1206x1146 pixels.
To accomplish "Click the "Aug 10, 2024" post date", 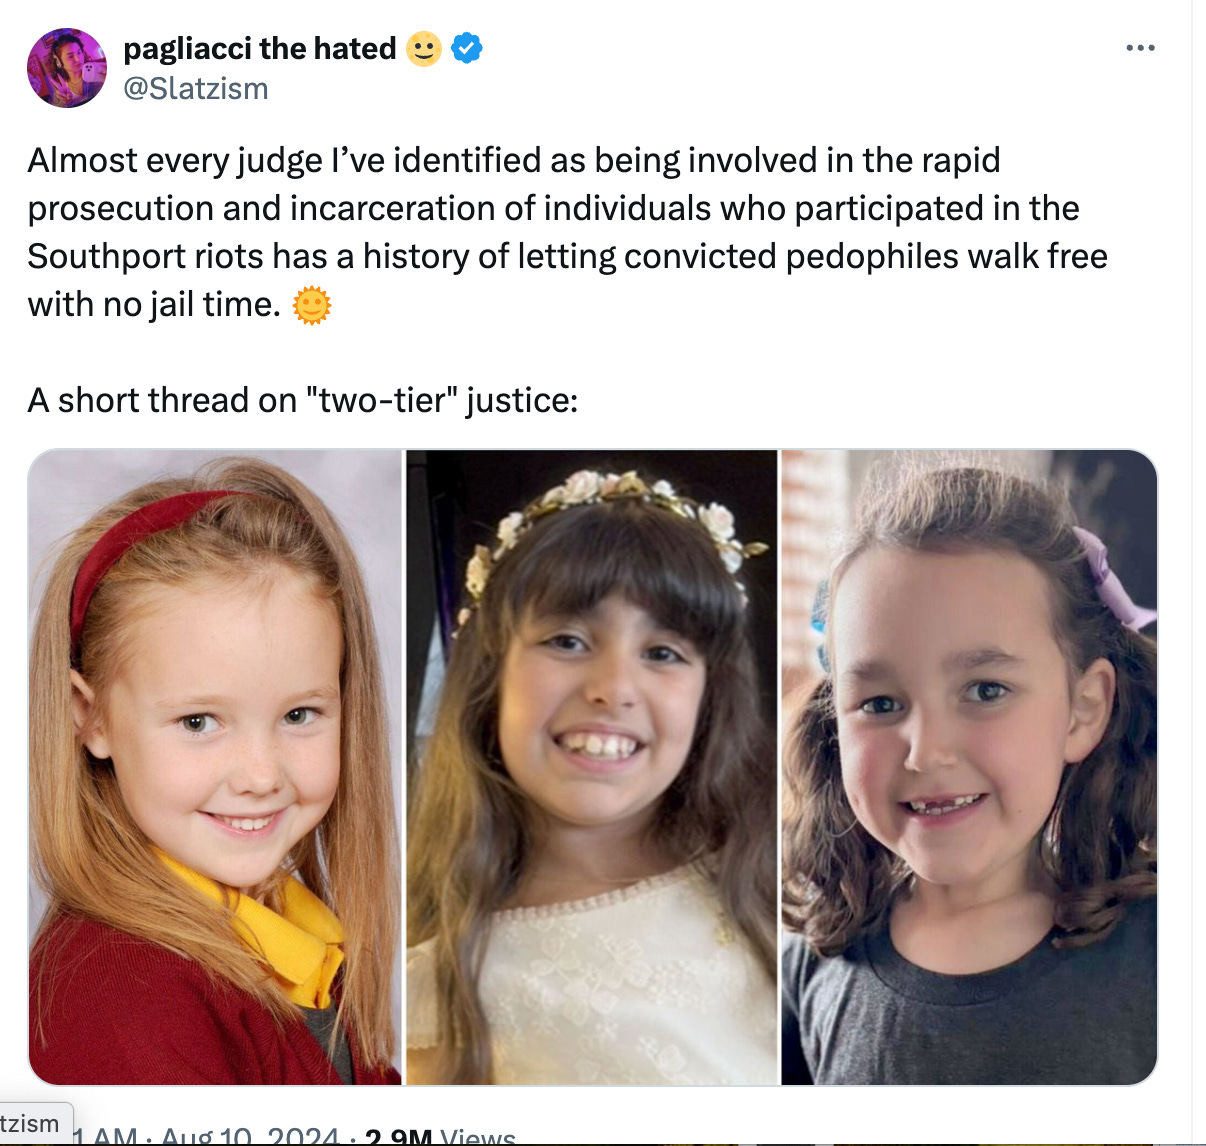I will pos(250,1137).
